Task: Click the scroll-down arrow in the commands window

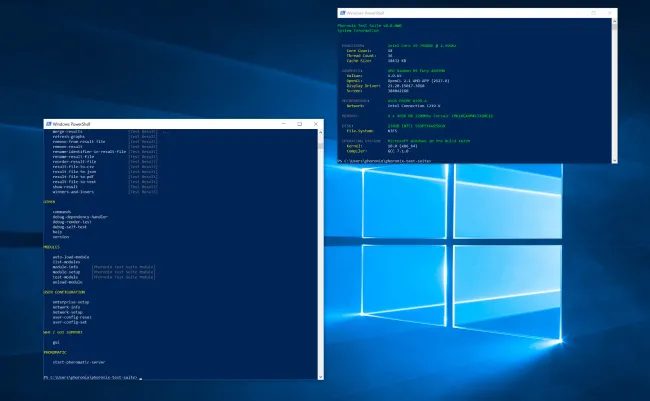Action: point(320,377)
